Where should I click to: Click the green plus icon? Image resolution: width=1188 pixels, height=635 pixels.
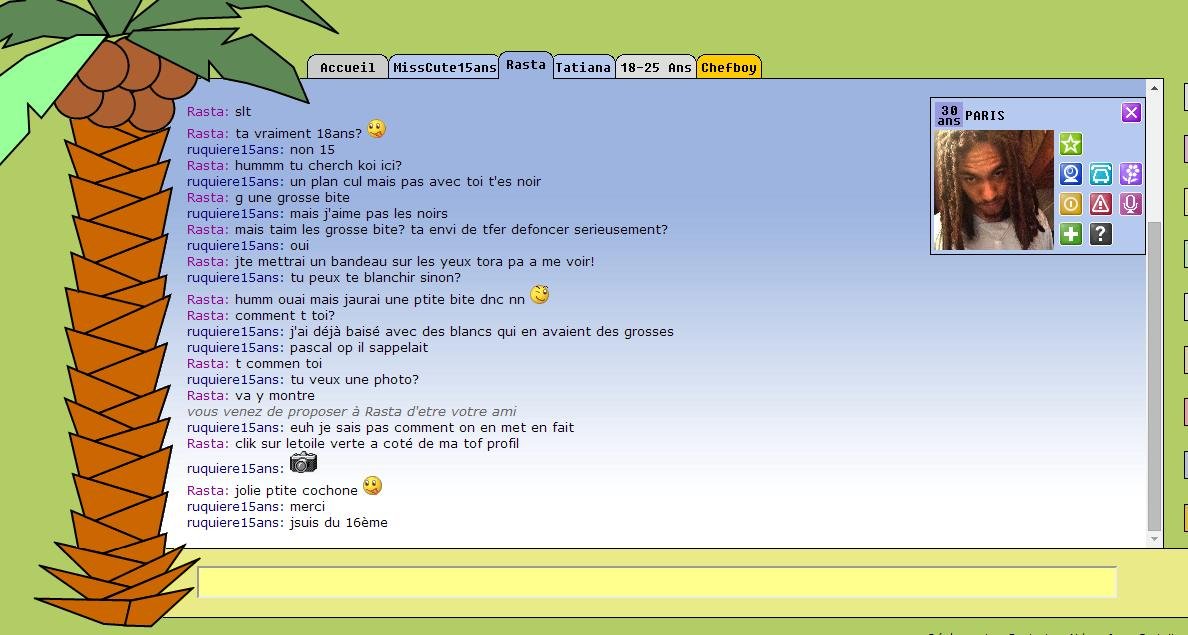click(x=1071, y=233)
